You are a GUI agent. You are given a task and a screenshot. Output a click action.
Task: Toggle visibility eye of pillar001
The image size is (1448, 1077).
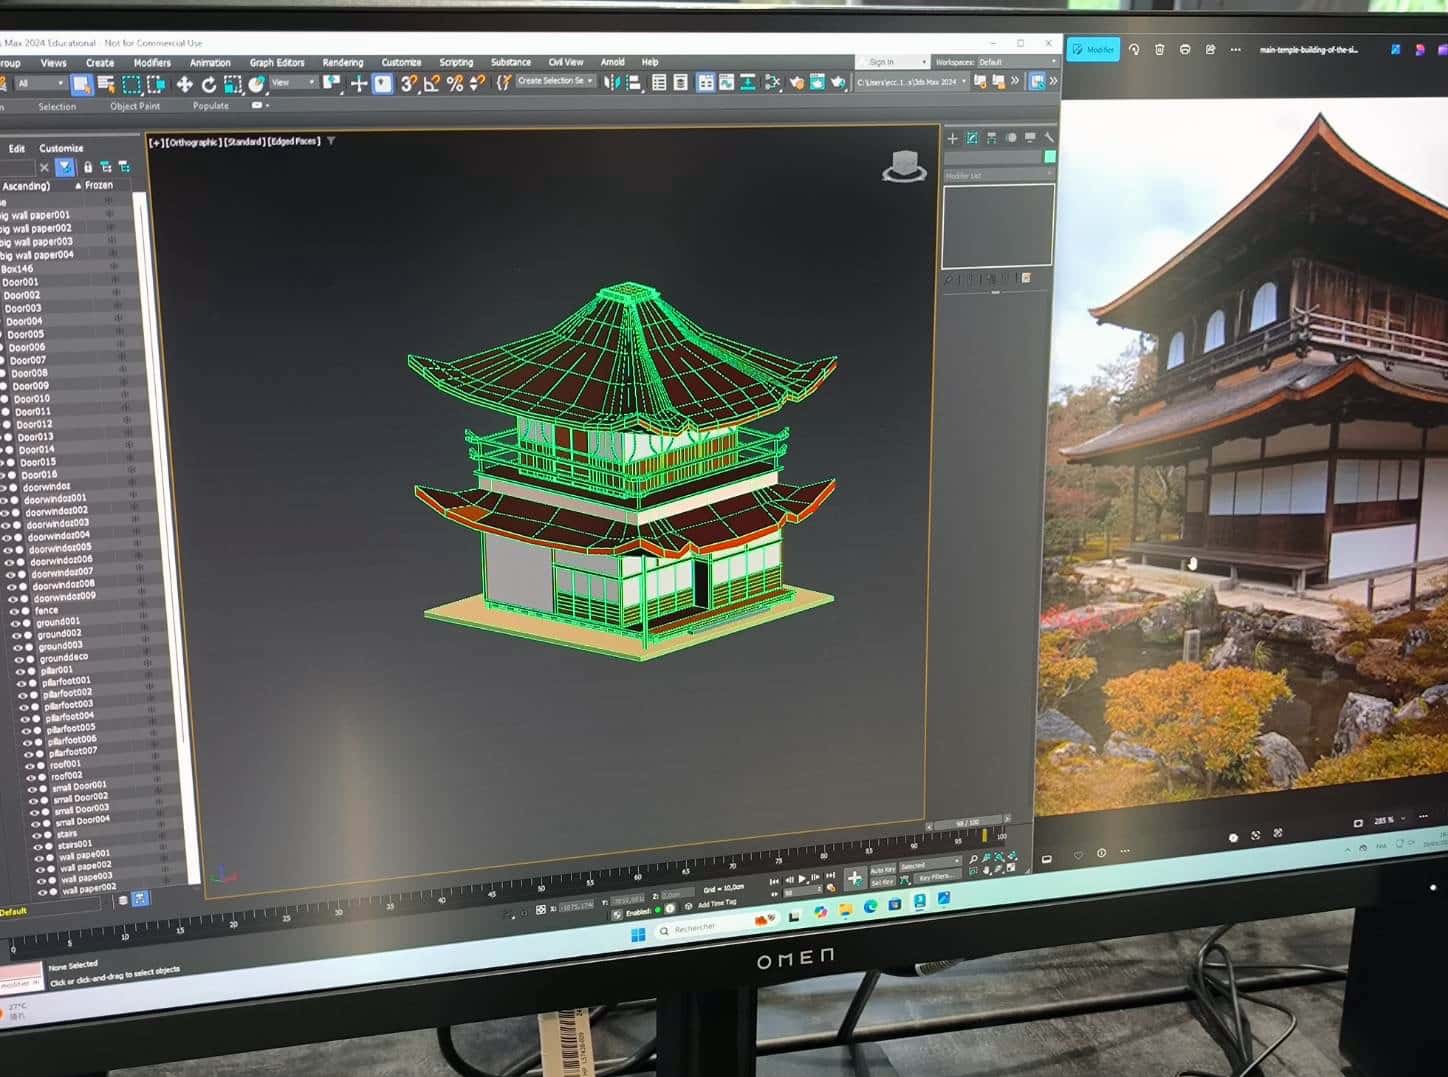click(x=18, y=670)
